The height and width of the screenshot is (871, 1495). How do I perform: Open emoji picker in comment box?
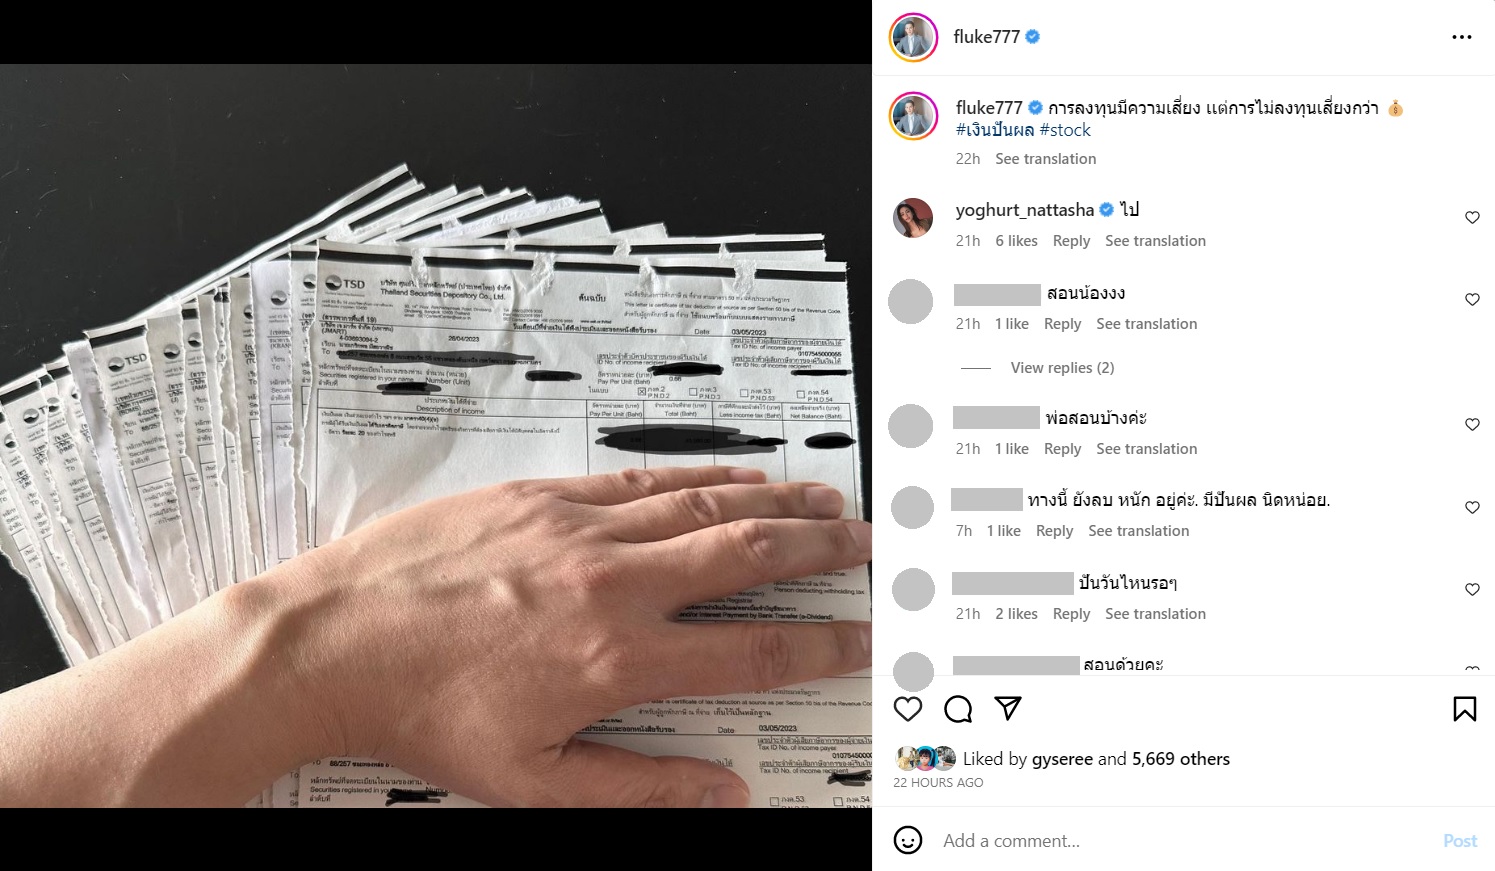pos(908,840)
